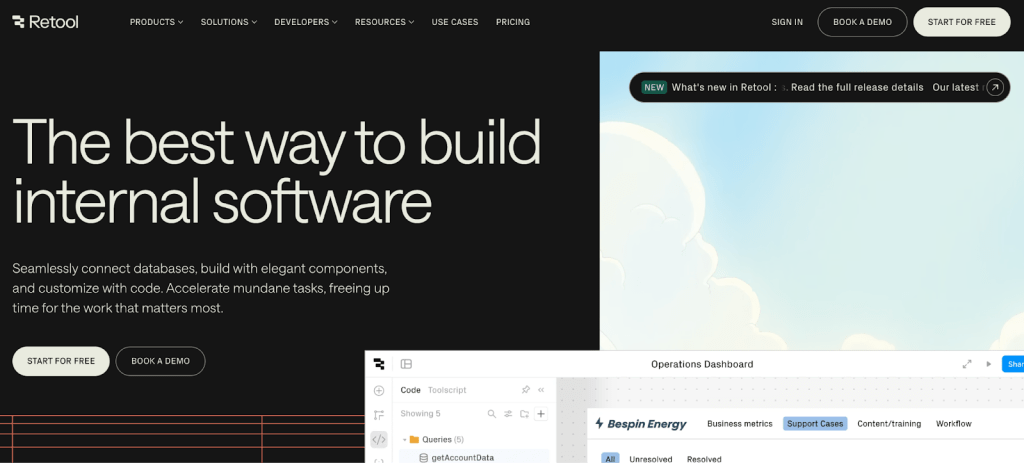Open the Content/training tab

pyautogui.click(x=889, y=424)
